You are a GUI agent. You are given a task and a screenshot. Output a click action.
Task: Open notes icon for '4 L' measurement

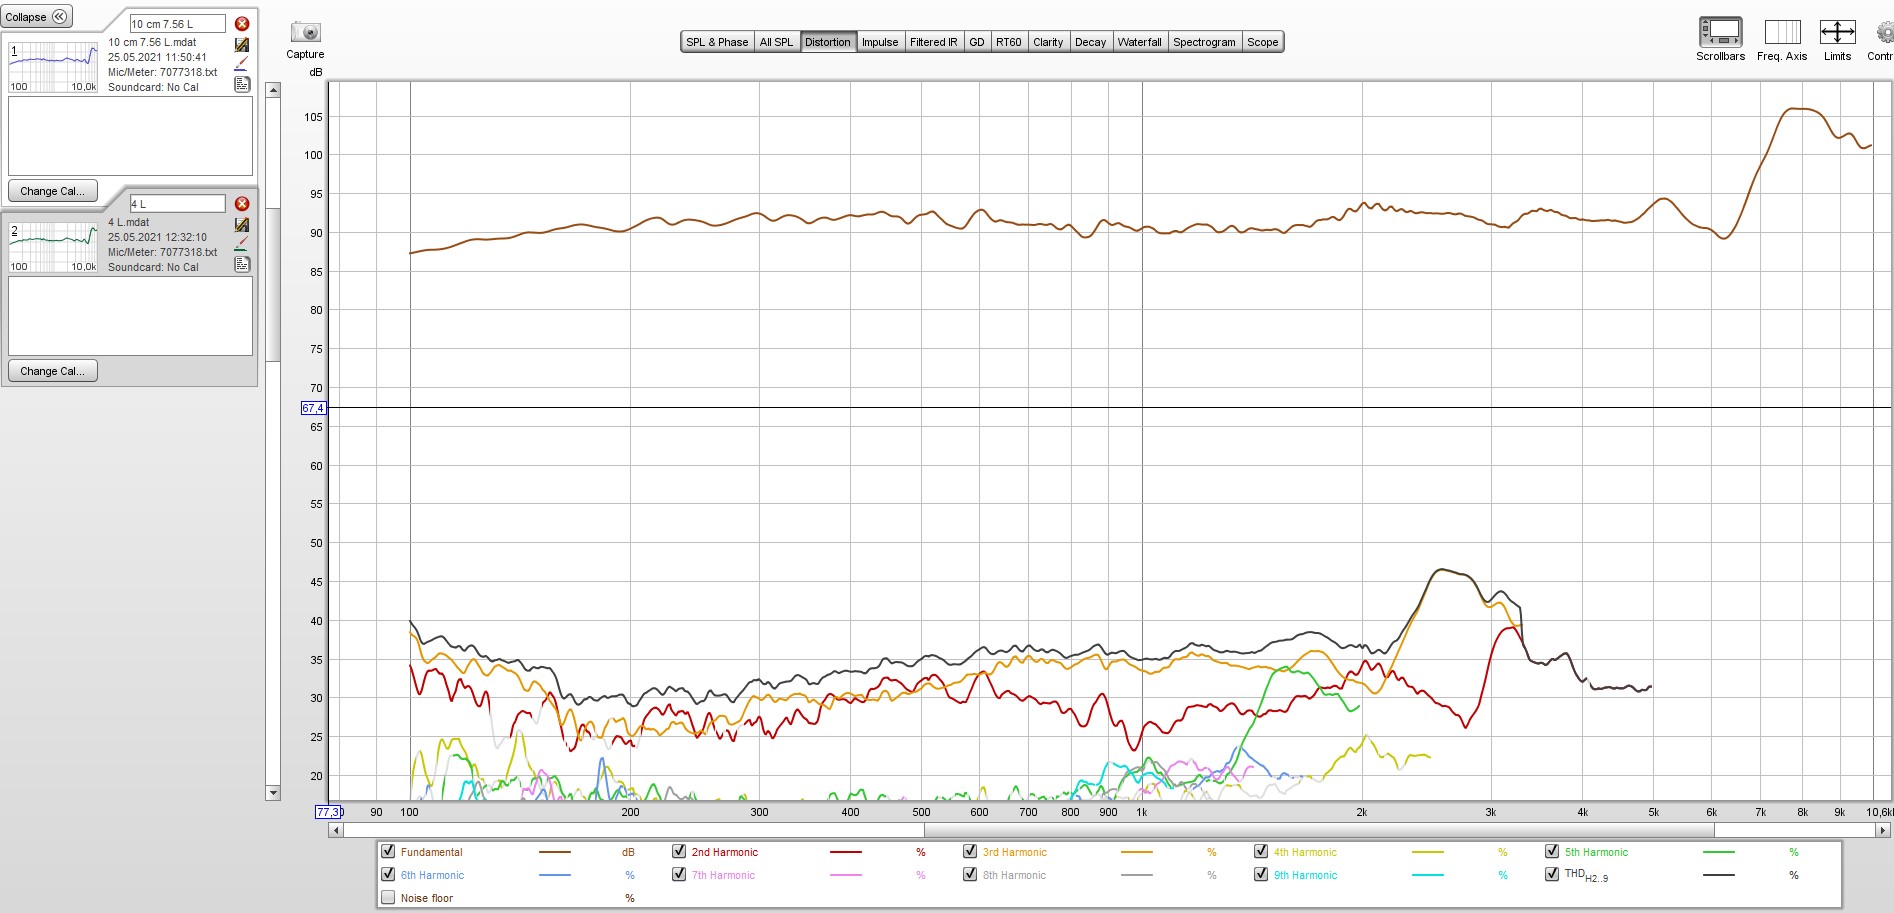[242, 264]
